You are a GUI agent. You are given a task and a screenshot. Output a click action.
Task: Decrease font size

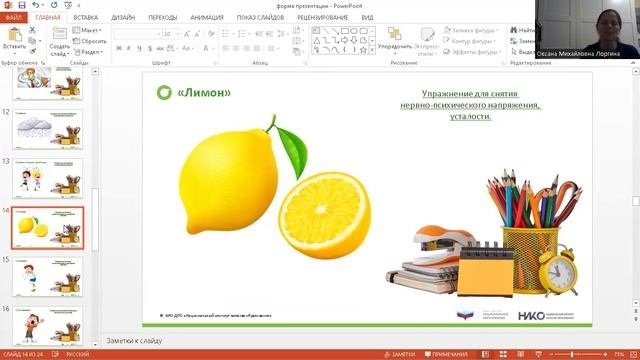197,34
